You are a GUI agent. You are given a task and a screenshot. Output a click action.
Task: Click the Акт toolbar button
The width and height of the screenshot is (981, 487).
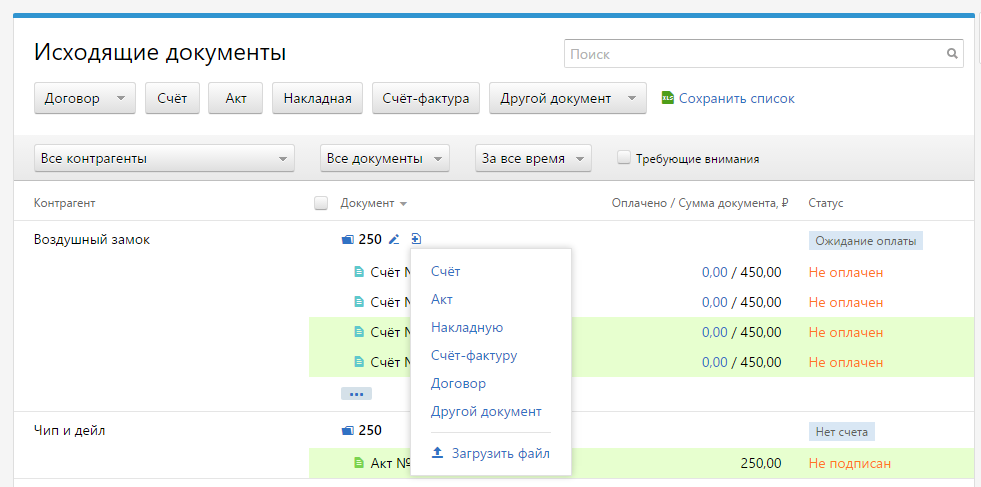point(235,98)
